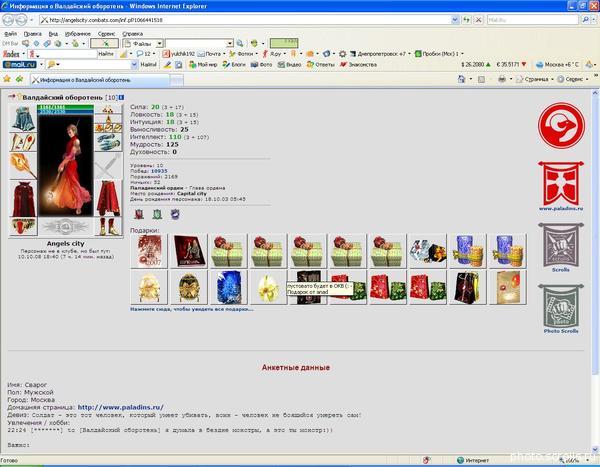600x467 pixels.
Task: Click the flaming staff weapon slot
Action: click(23, 166)
